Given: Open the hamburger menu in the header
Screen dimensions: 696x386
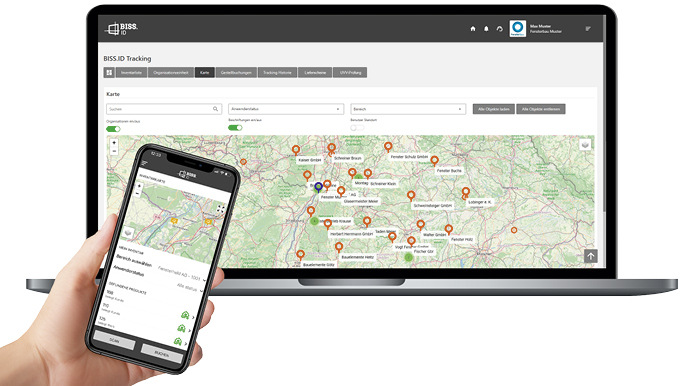Looking at the screenshot, I should 588,29.
